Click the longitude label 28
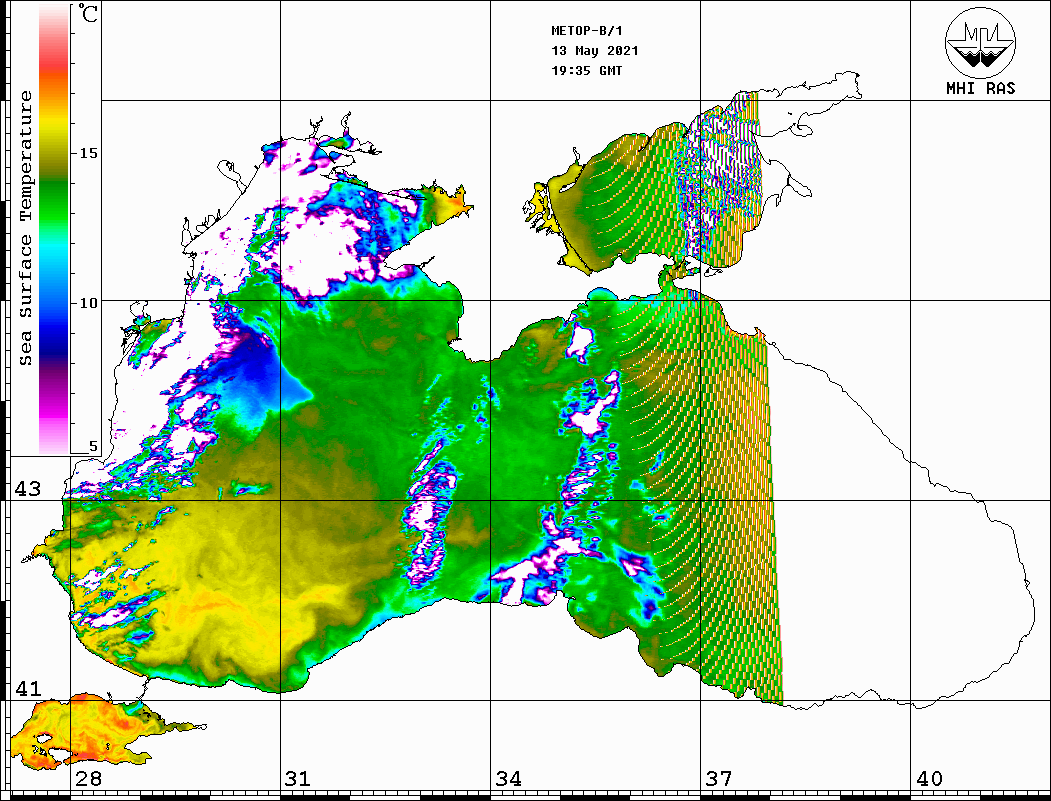 [x=88, y=778]
